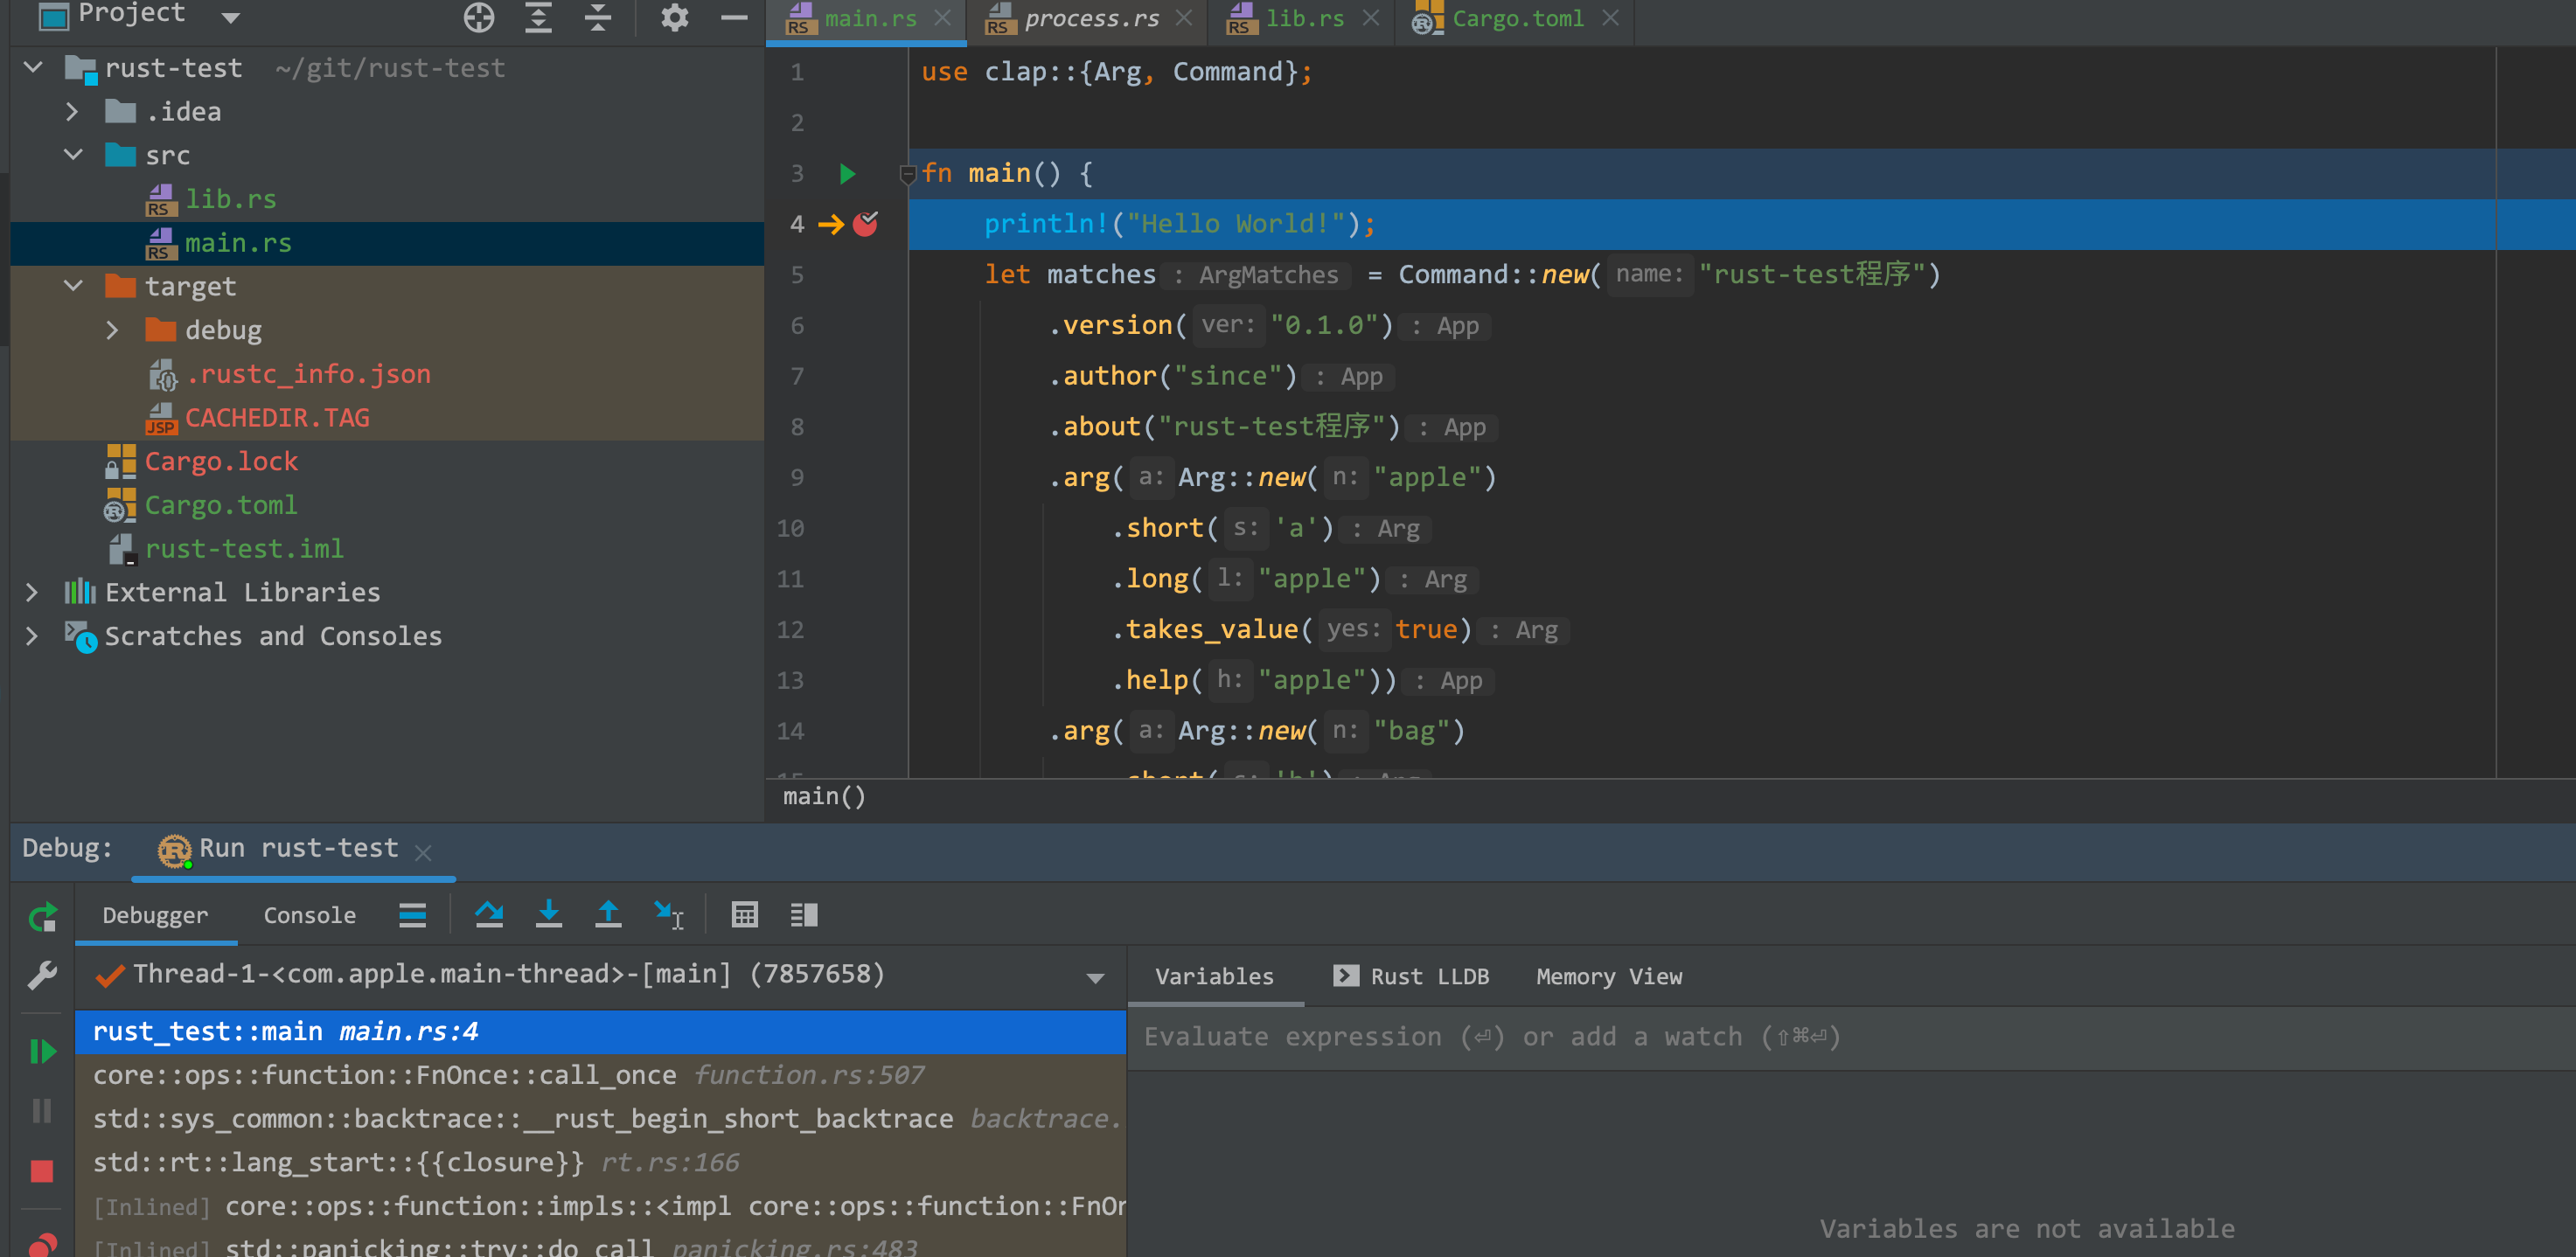Screen dimensions: 2576x1257
Task: Open the thread selector dropdown
Action: click(x=1095, y=977)
